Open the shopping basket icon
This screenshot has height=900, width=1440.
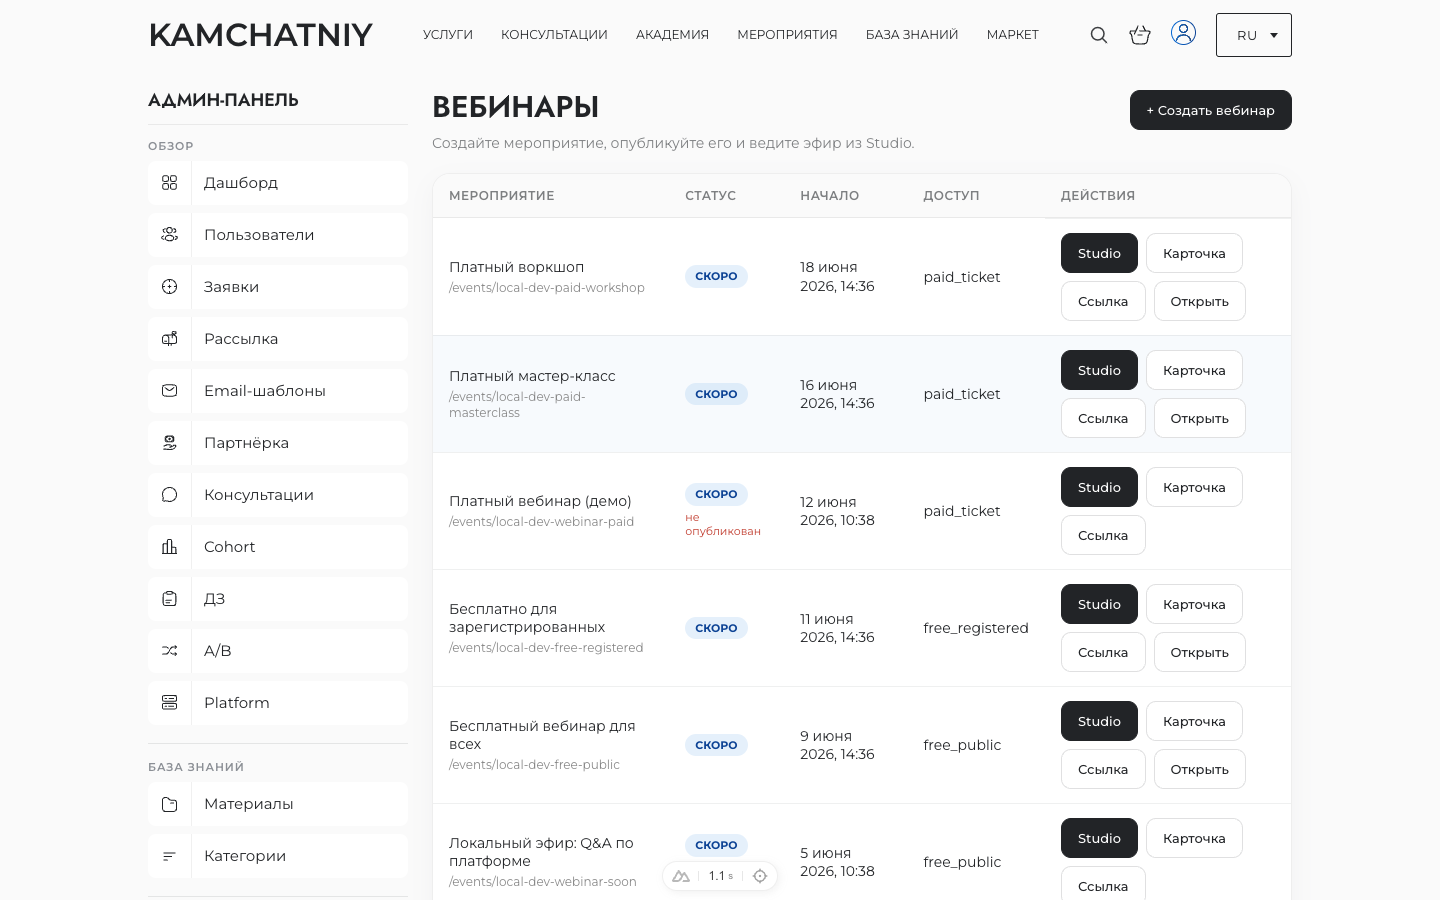[1140, 35]
